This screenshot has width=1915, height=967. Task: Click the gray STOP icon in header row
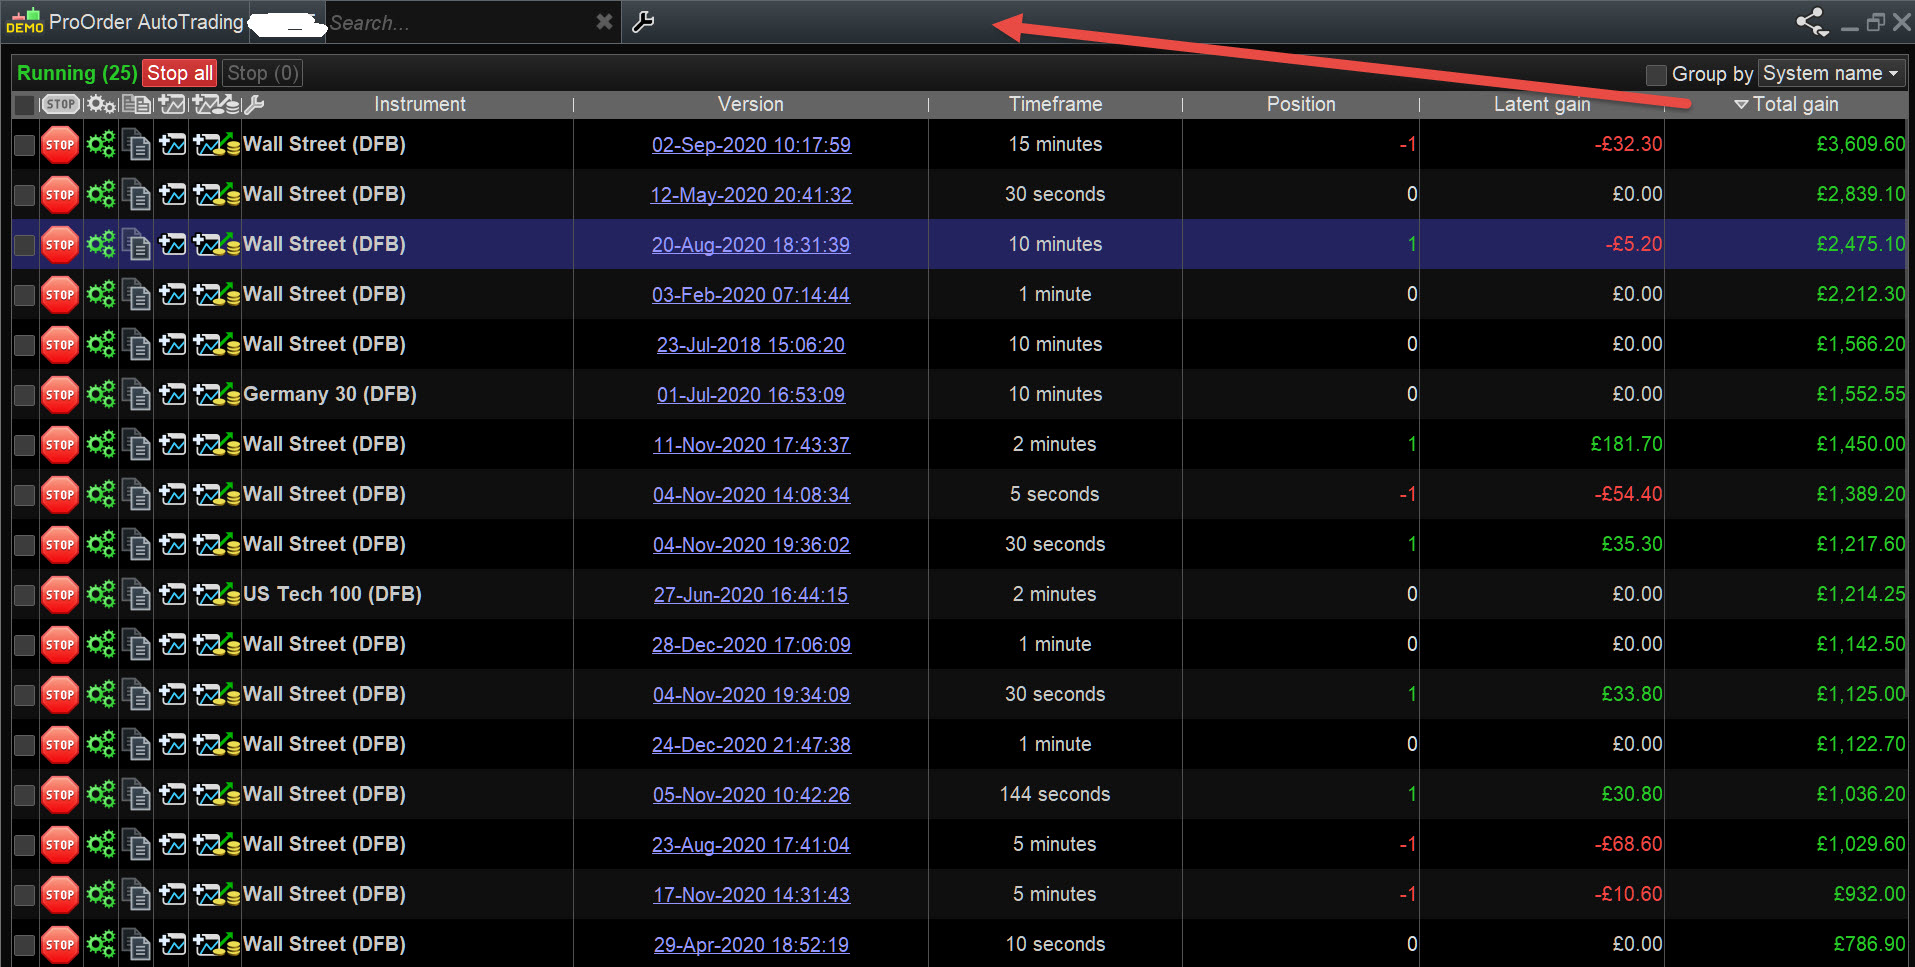pyautogui.click(x=60, y=104)
